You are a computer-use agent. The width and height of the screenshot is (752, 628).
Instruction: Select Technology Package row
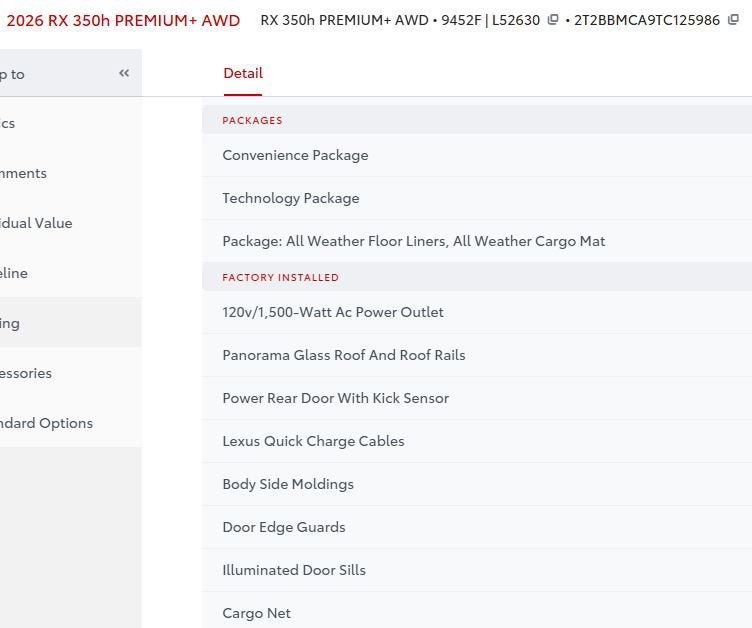[x=291, y=198]
